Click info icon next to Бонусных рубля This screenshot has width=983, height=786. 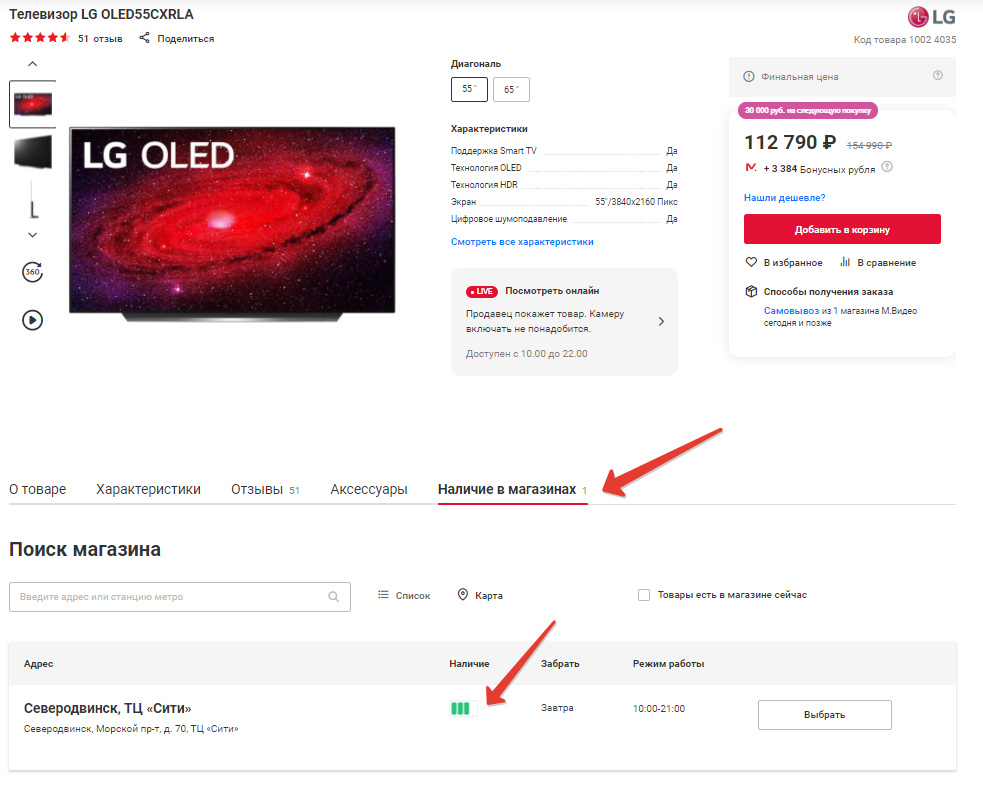point(887,167)
